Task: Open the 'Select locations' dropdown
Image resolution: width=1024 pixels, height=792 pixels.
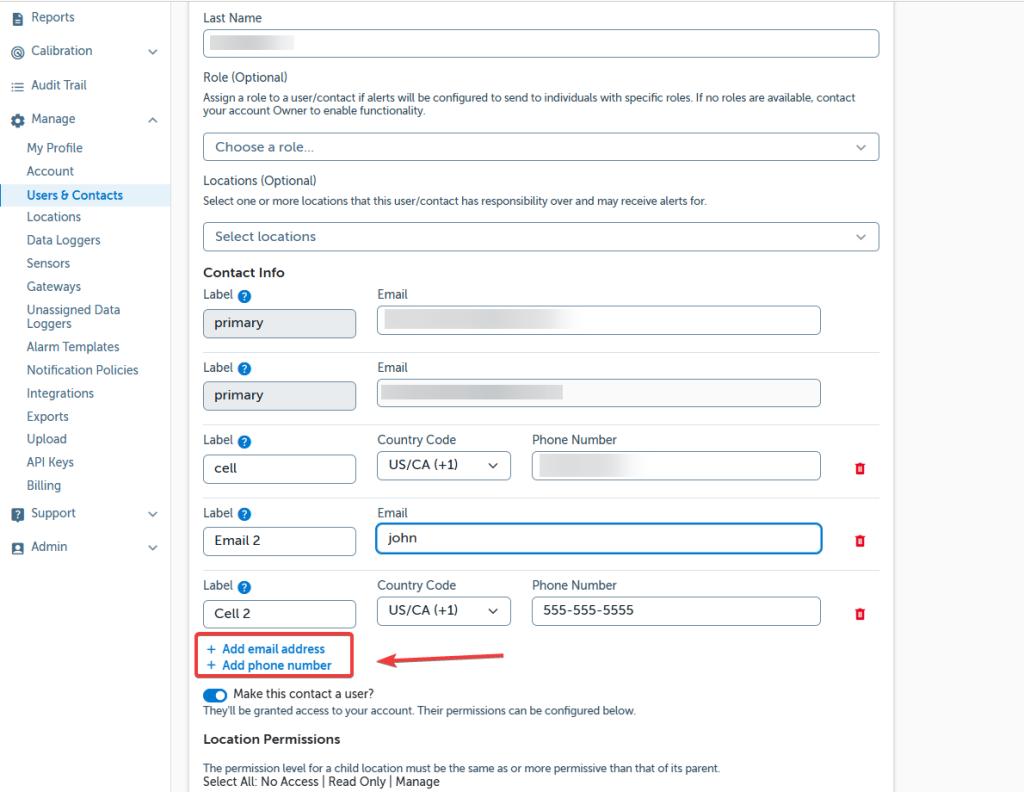Action: click(540, 237)
